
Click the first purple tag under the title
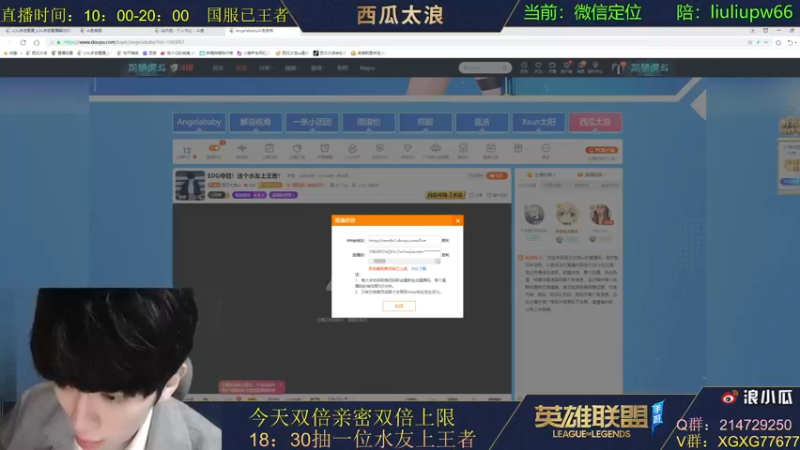click(x=249, y=195)
